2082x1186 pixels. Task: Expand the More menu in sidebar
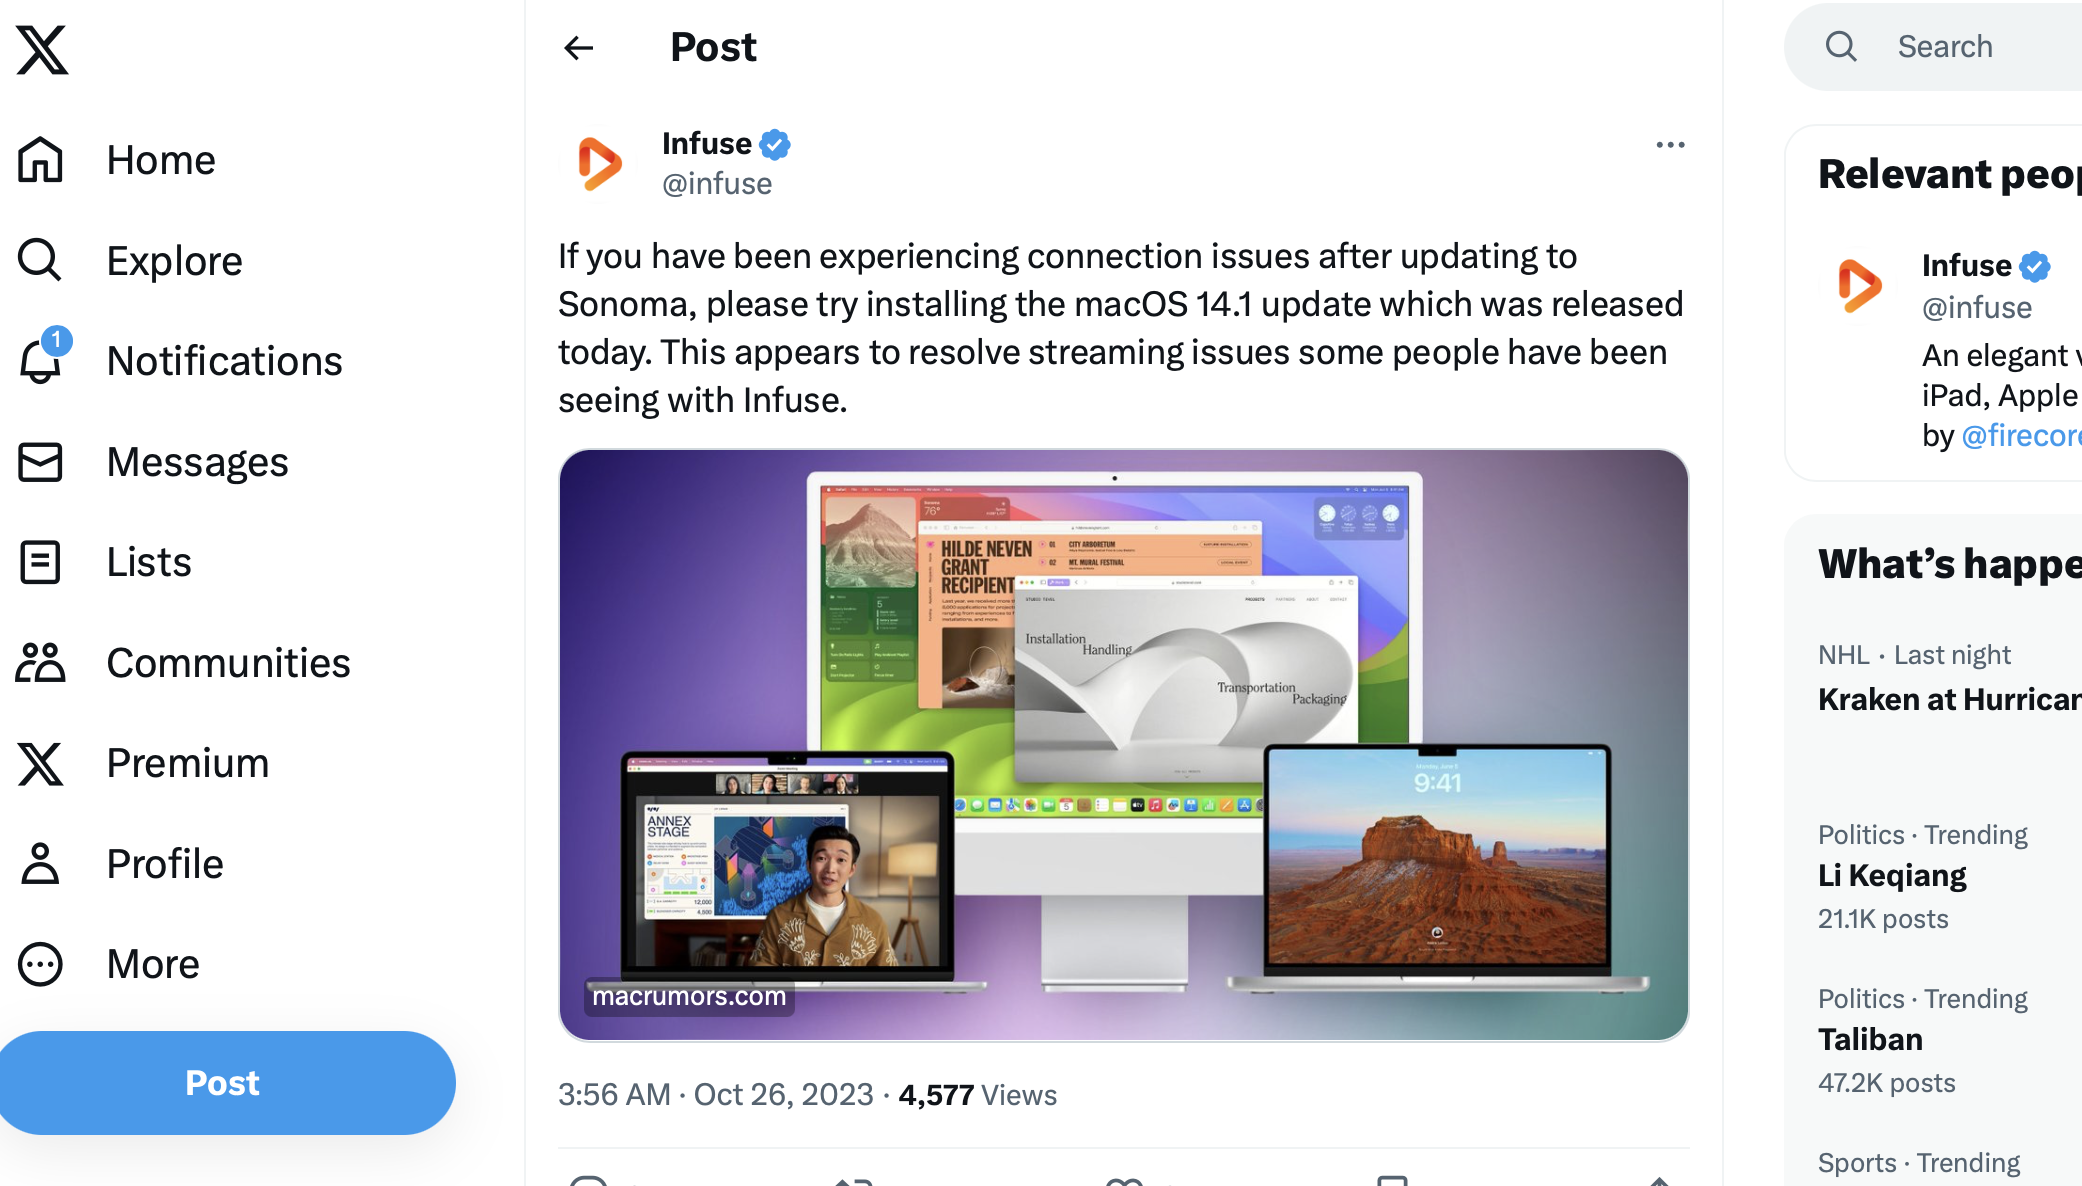coord(41,964)
